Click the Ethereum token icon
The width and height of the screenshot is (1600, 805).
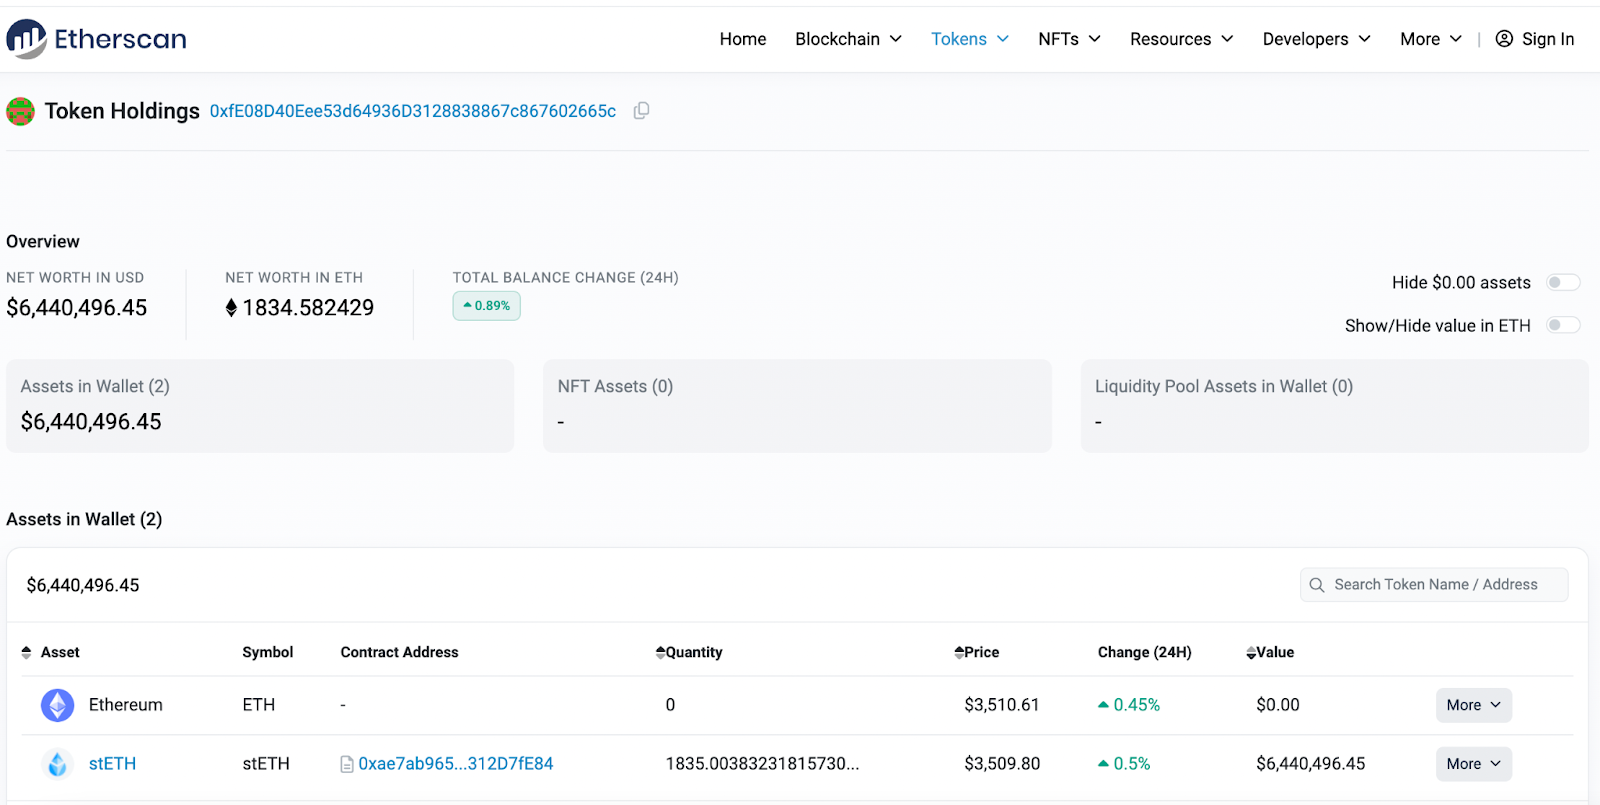coord(58,705)
